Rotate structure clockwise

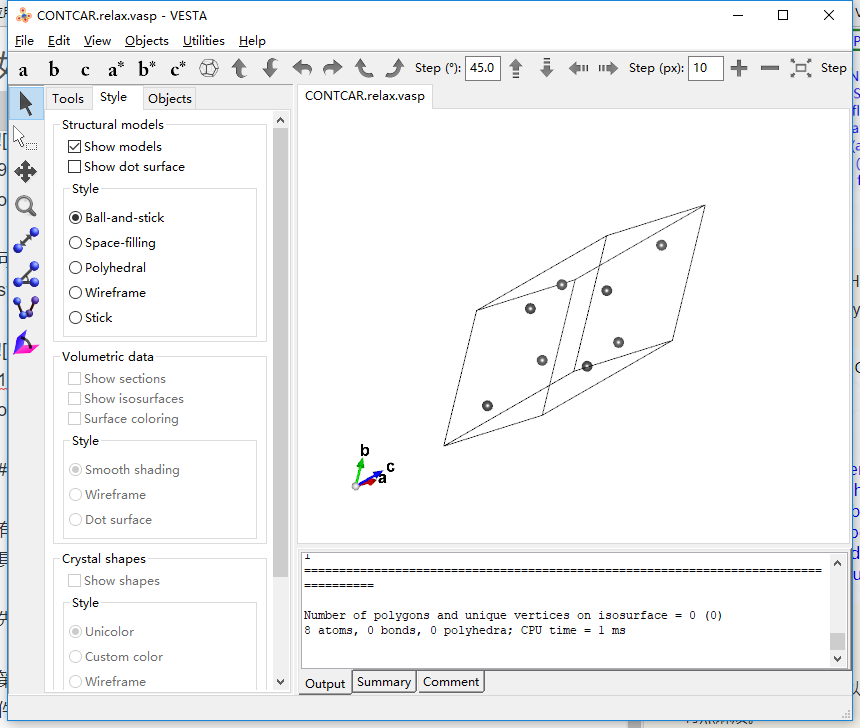coord(394,69)
